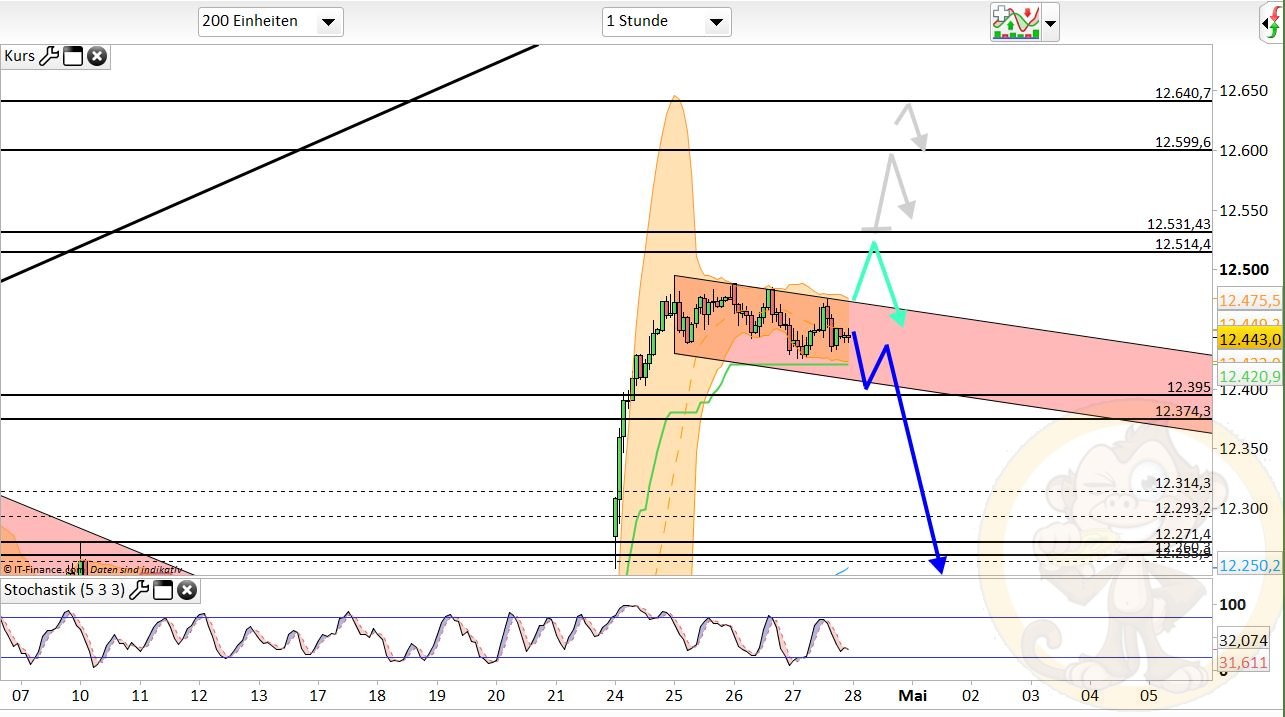Open Kurs settings via the wrench icon
Image resolution: width=1285 pixels, height=717 pixels.
(x=47, y=56)
